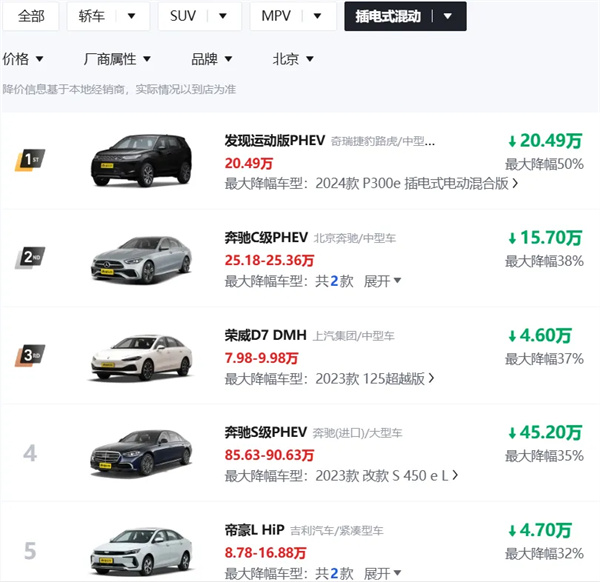Viewport: 600px width, 582px height.
Task: Open the 价格 filter dropdown
Action: coord(23,59)
